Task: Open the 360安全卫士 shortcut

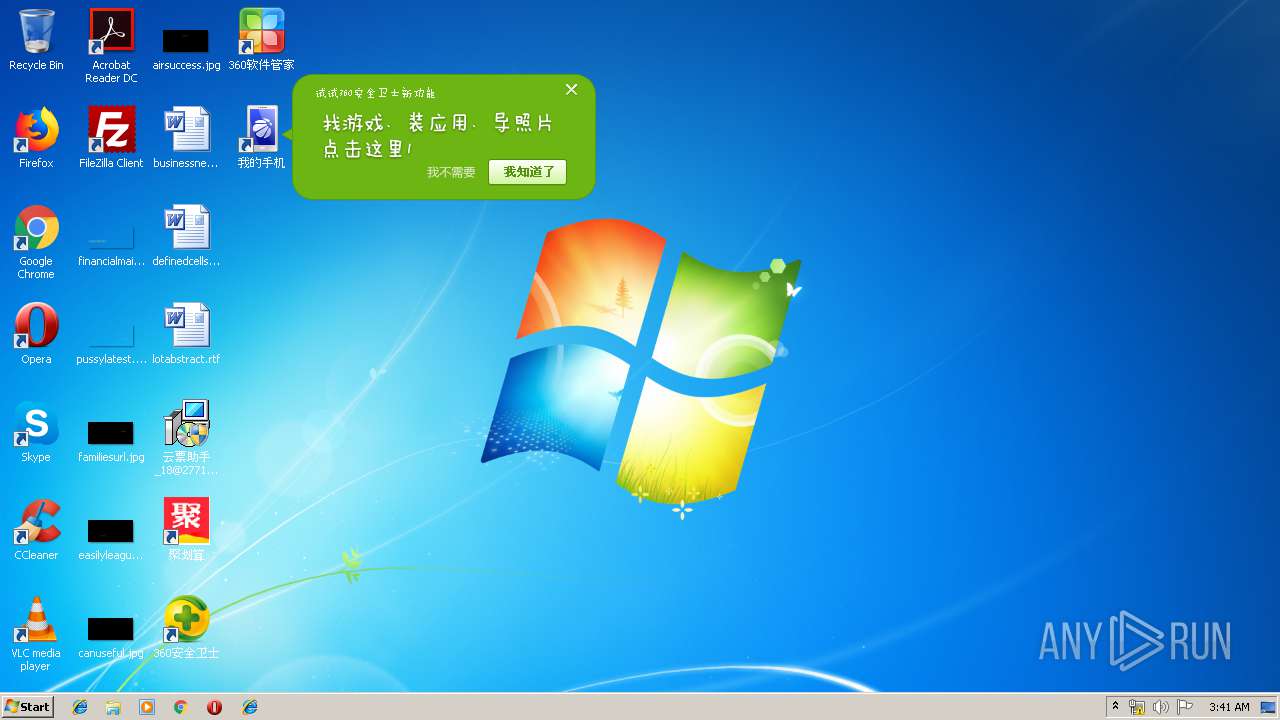Action: coord(186,628)
